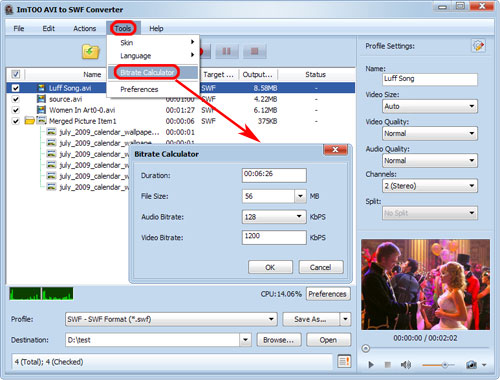The height and width of the screenshot is (380, 500).
Task: Uncheck the Luff Song.avi checkbox
Action: pos(16,88)
